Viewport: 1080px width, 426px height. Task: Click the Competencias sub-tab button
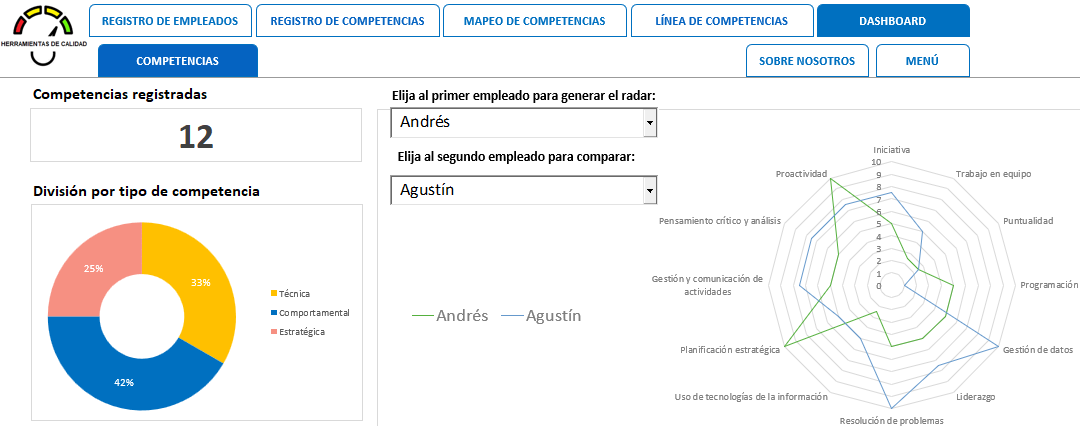[177, 61]
